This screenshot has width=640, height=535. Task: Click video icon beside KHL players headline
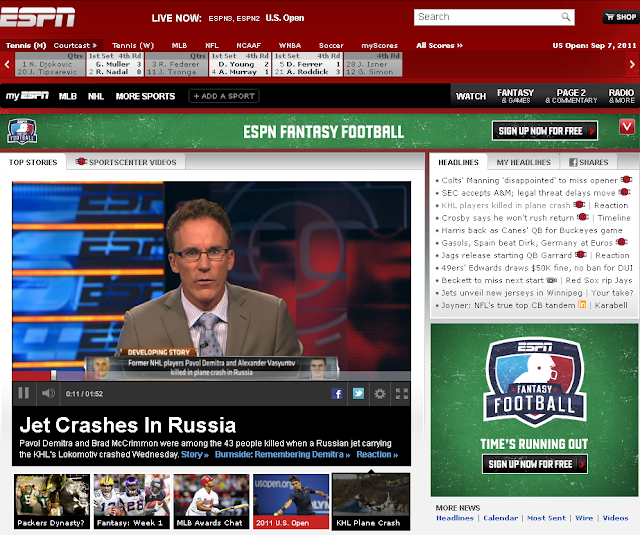(x=579, y=204)
